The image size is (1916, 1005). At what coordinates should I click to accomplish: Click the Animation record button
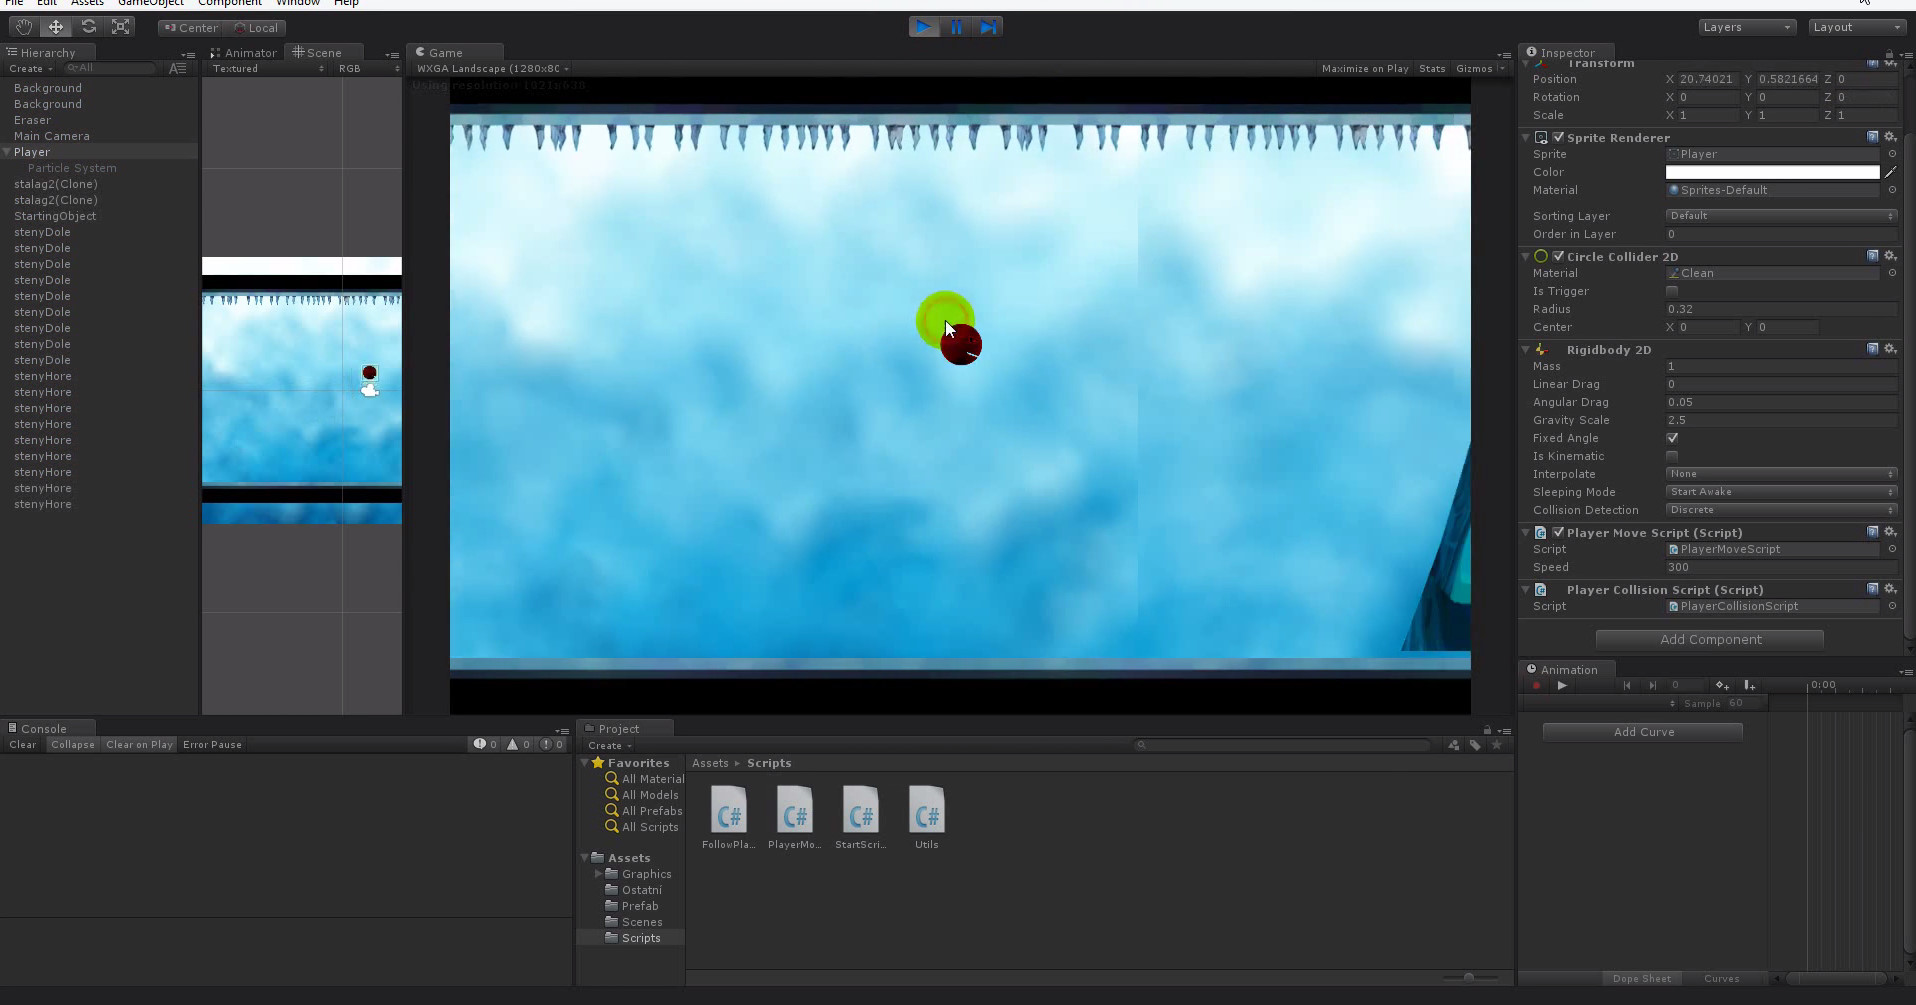tap(1537, 686)
